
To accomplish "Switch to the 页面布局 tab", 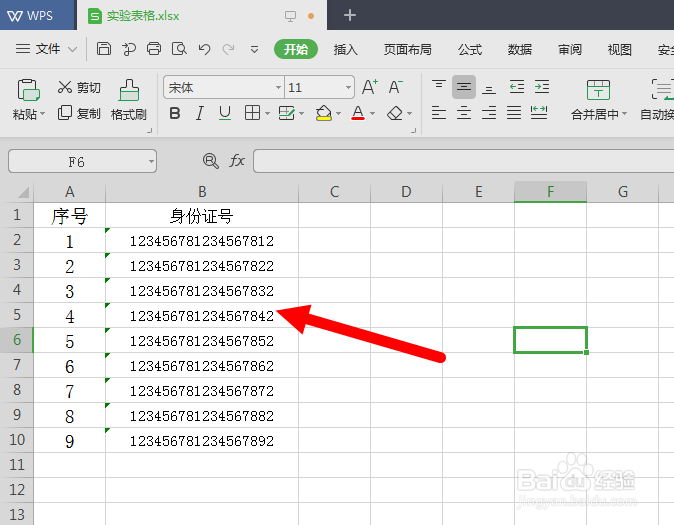I will pyautogui.click(x=407, y=50).
